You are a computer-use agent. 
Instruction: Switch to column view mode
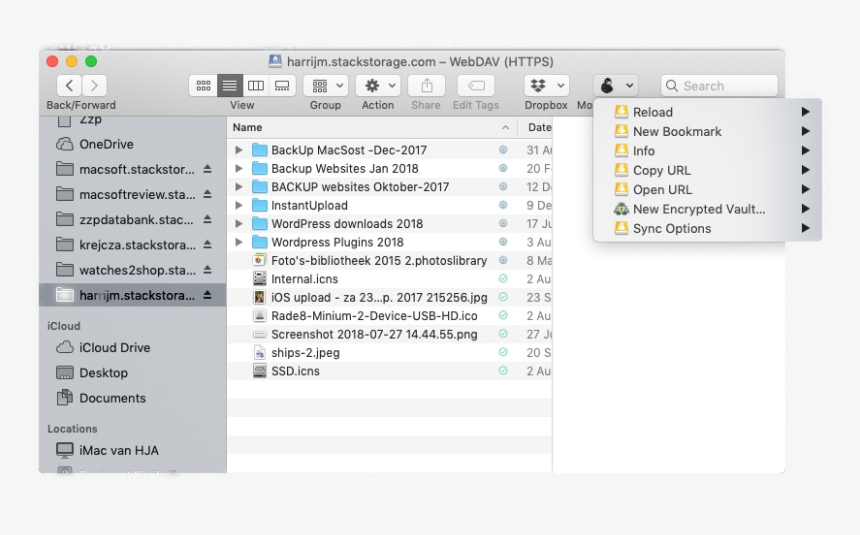pos(255,87)
